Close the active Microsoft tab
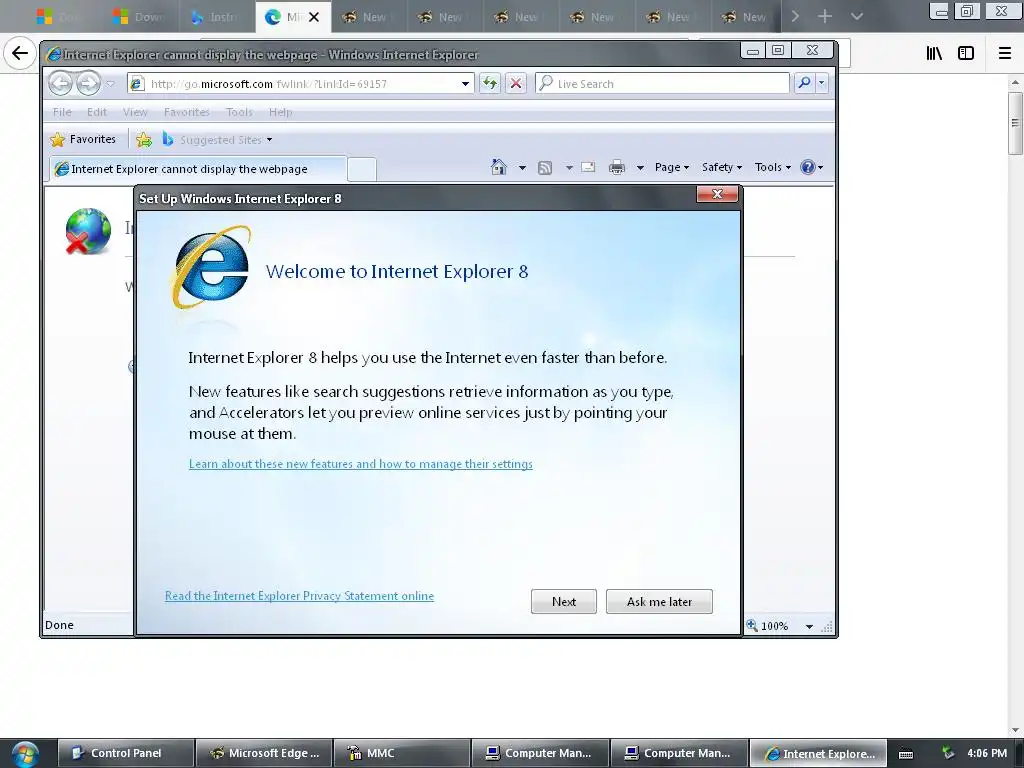 [314, 17]
